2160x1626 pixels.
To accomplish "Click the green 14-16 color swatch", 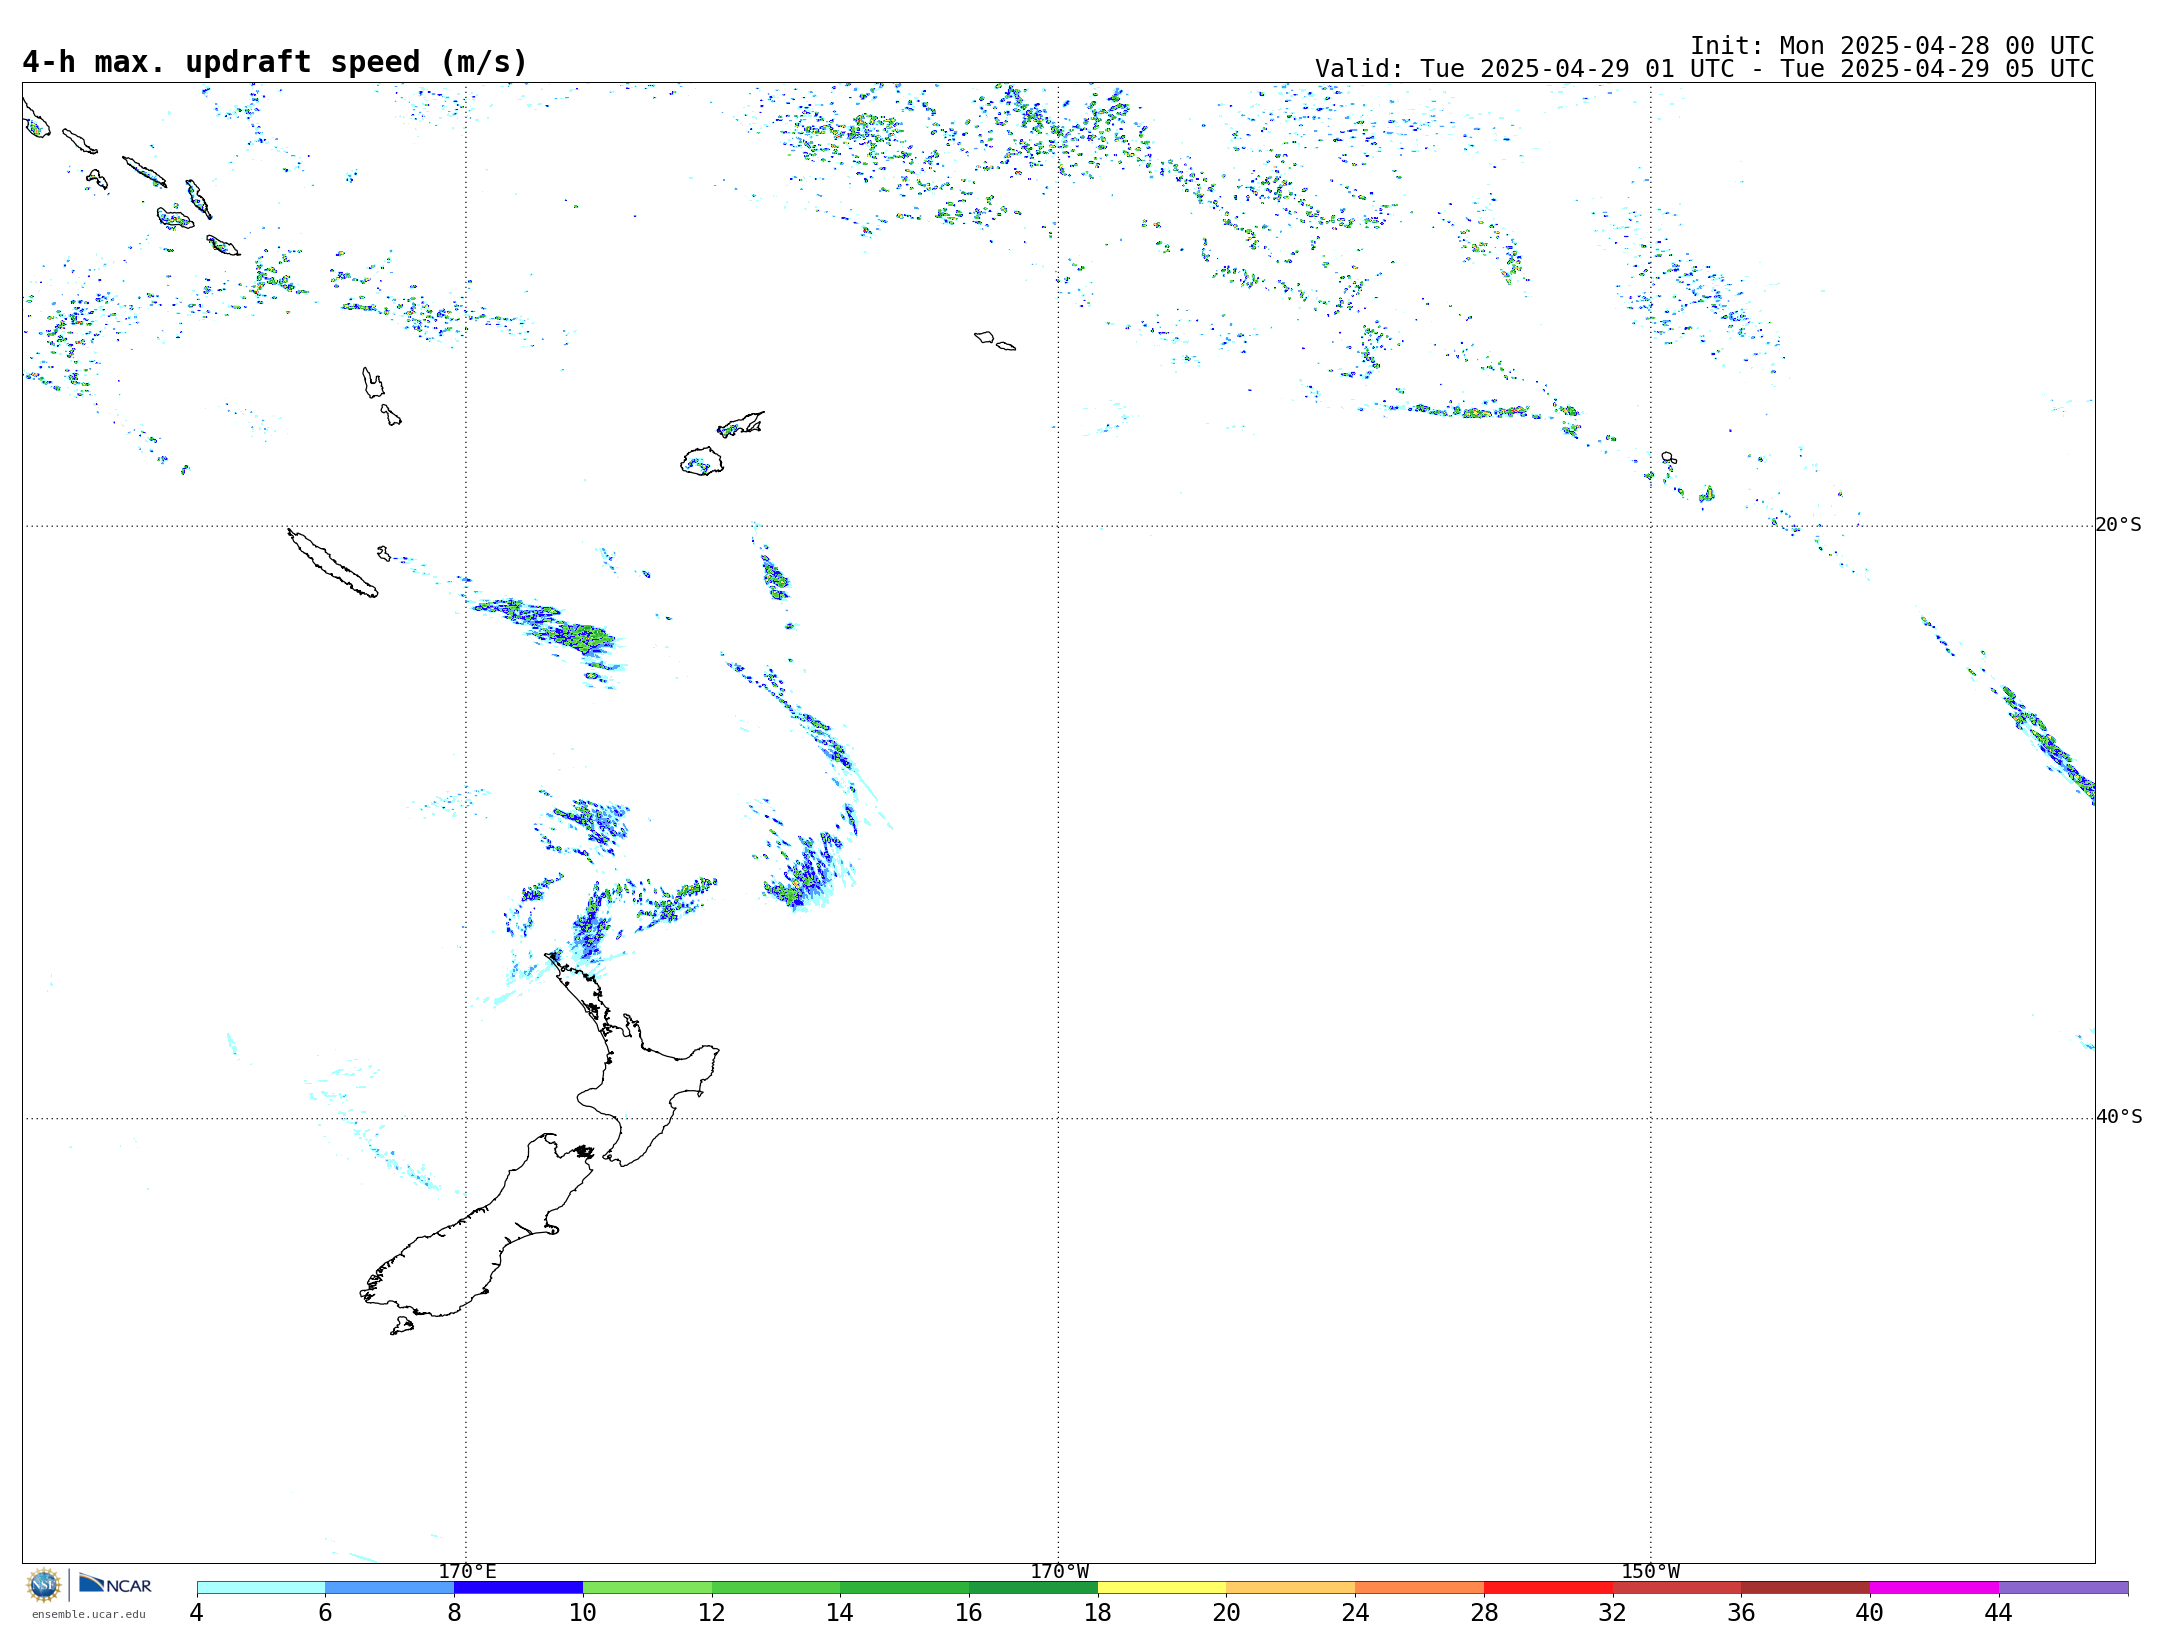I will [x=905, y=1588].
